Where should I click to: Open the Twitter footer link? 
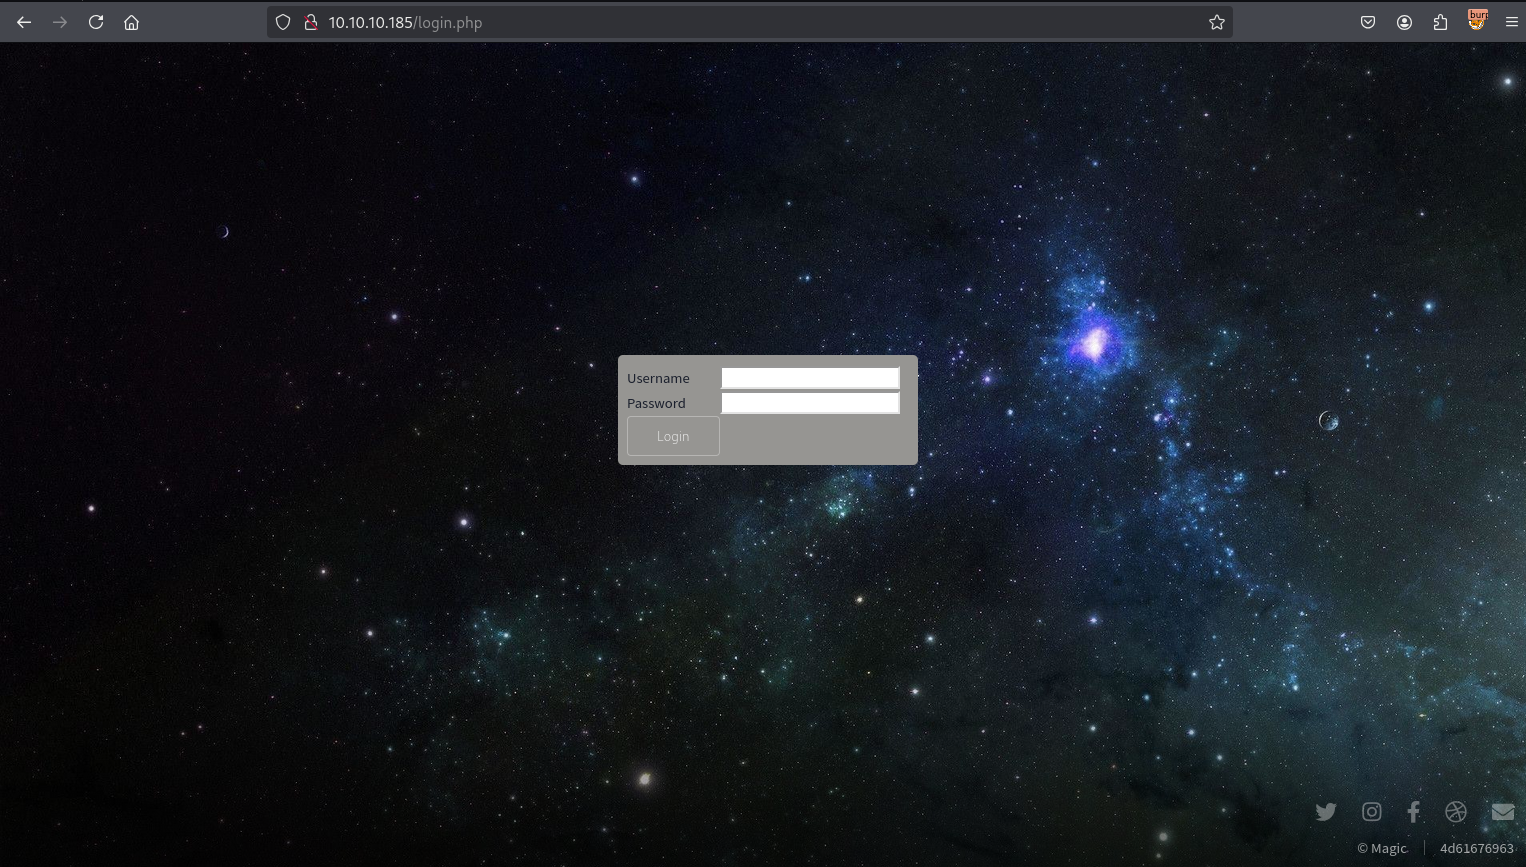tap(1326, 812)
